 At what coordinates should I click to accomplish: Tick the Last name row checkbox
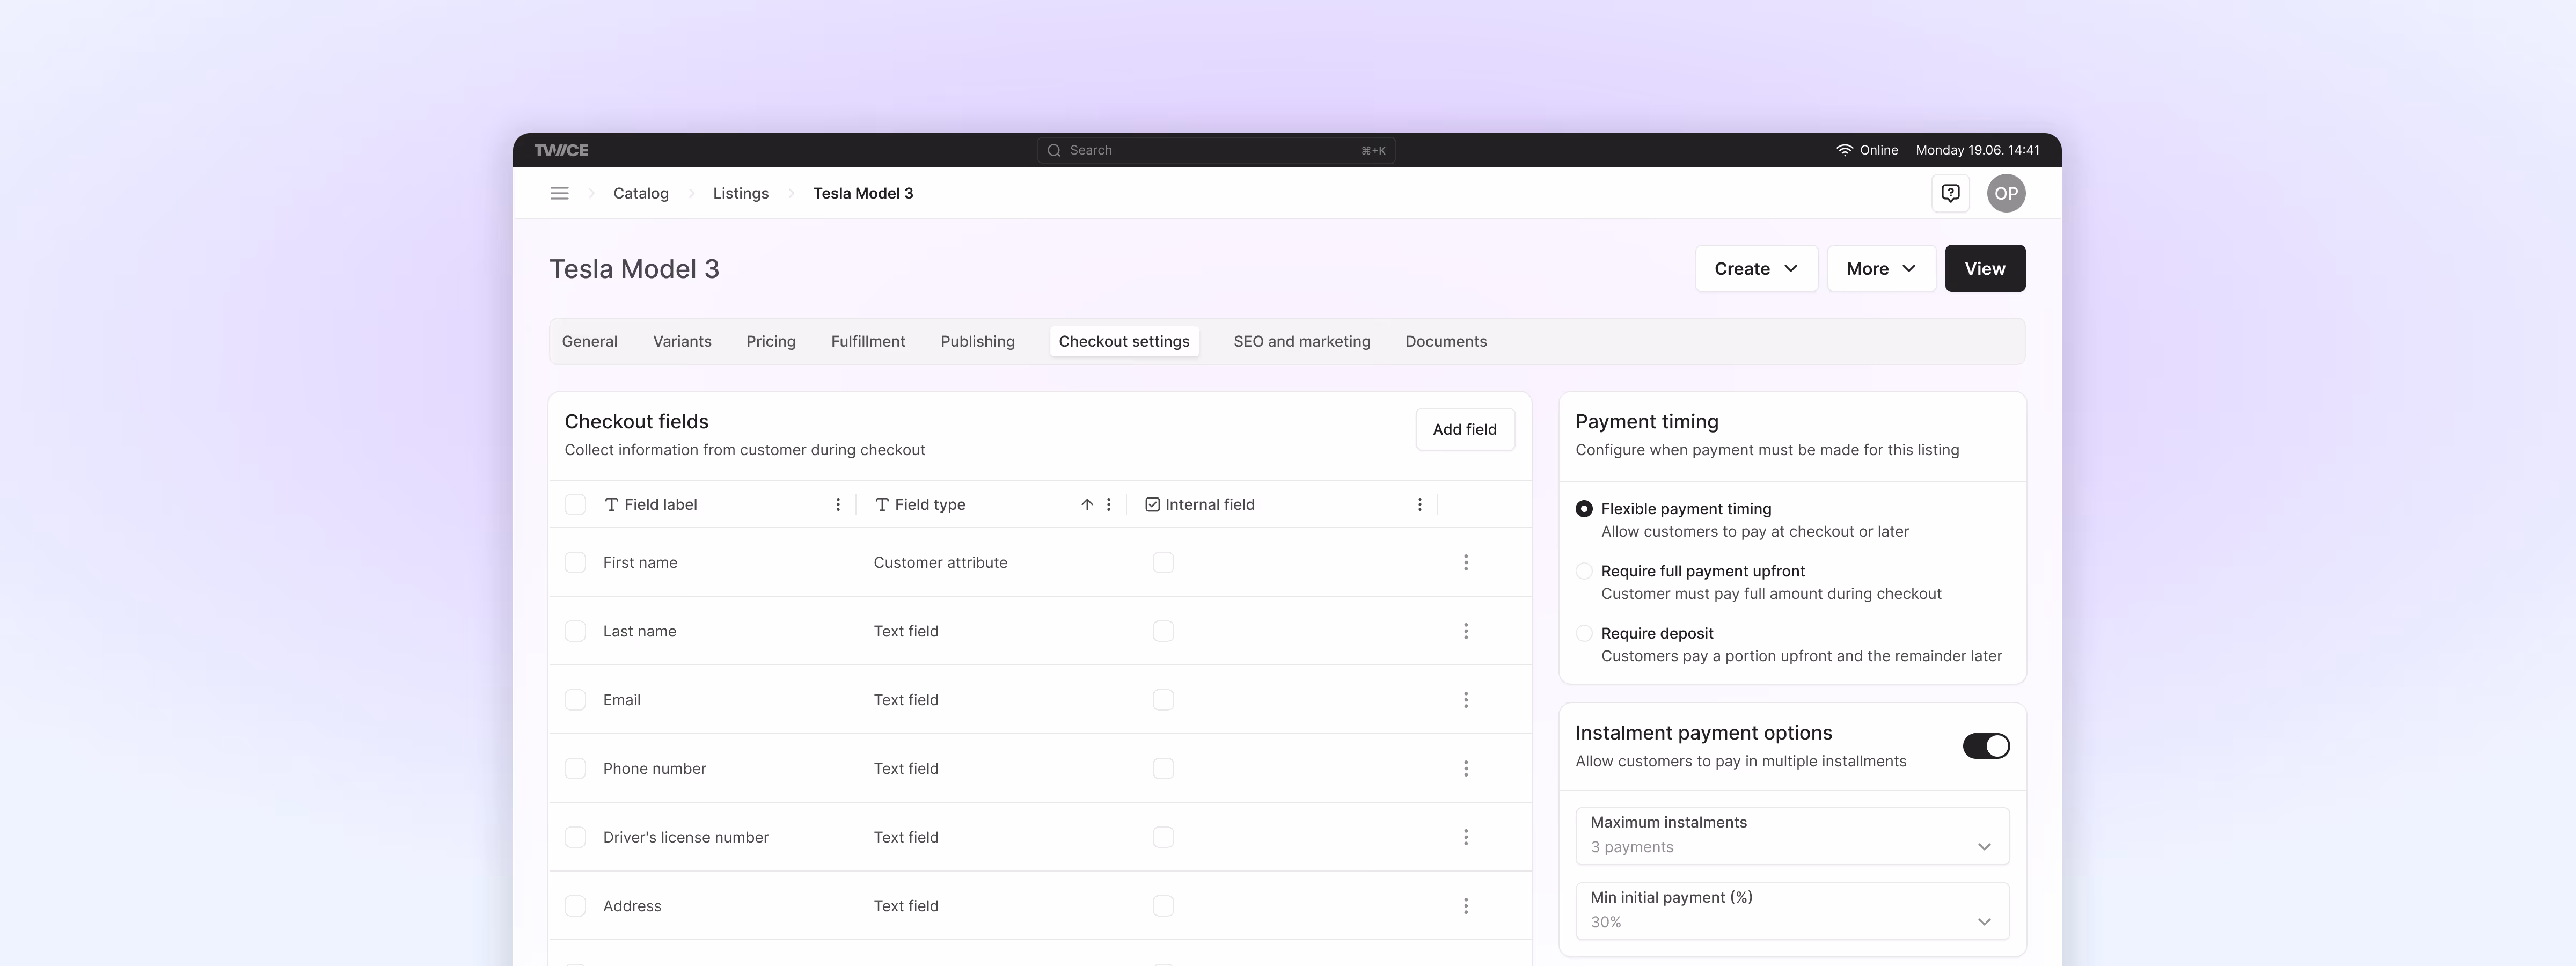click(x=575, y=631)
